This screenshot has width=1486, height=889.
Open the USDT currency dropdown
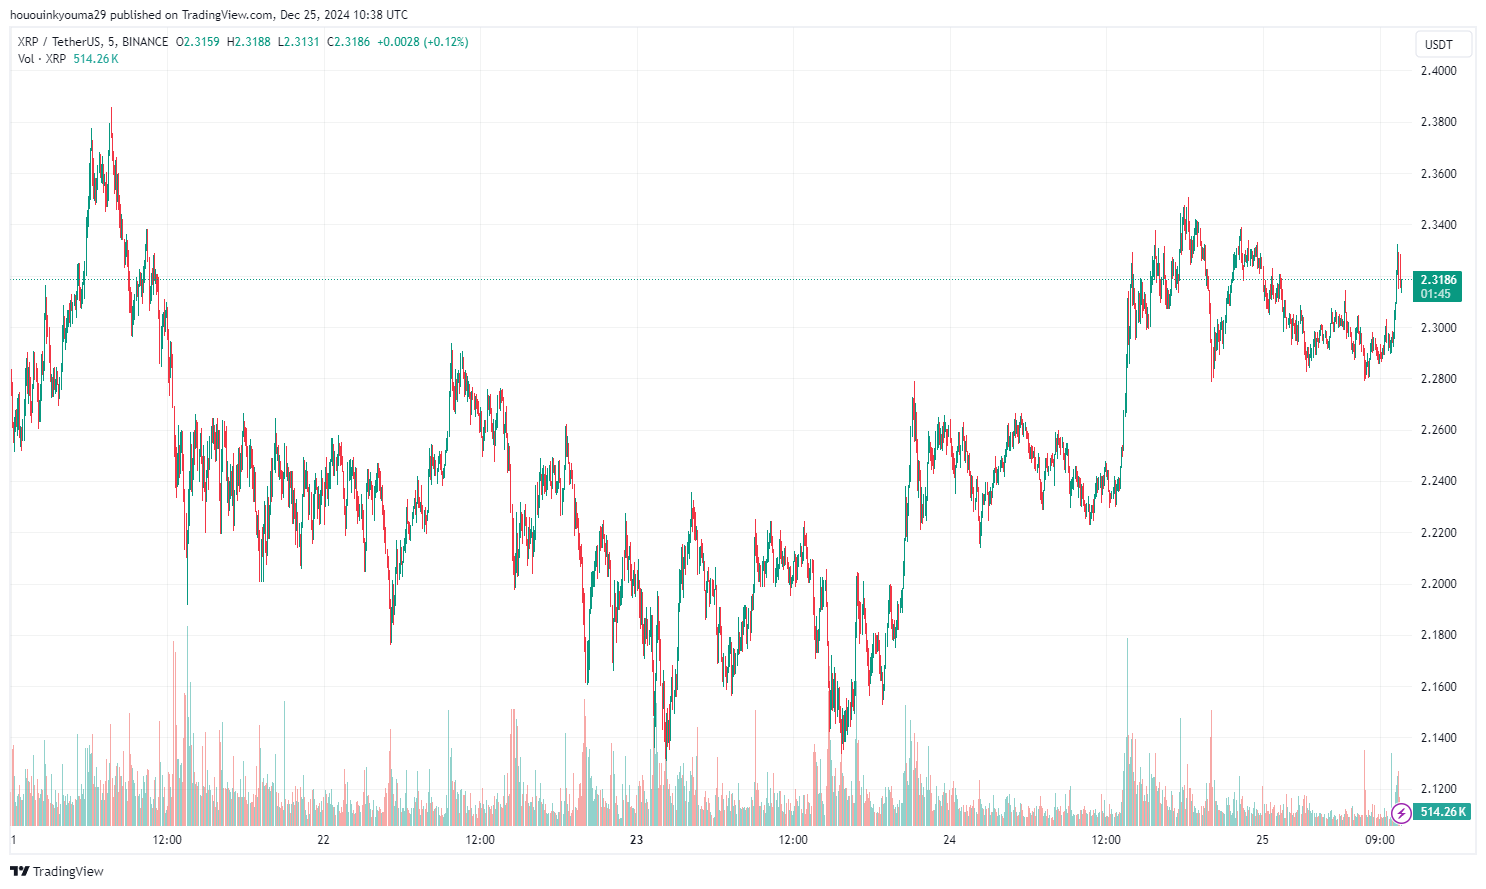[1445, 45]
